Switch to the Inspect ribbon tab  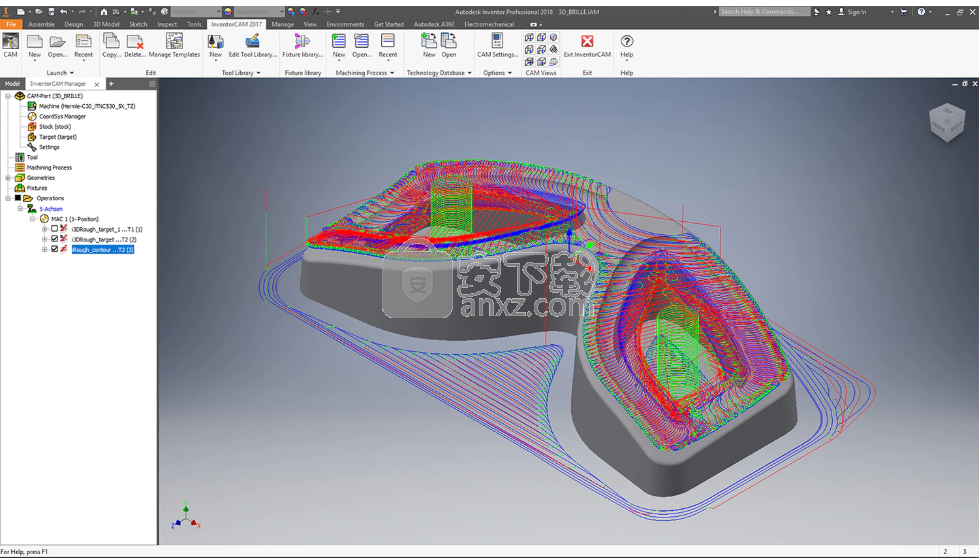pyautogui.click(x=167, y=24)
